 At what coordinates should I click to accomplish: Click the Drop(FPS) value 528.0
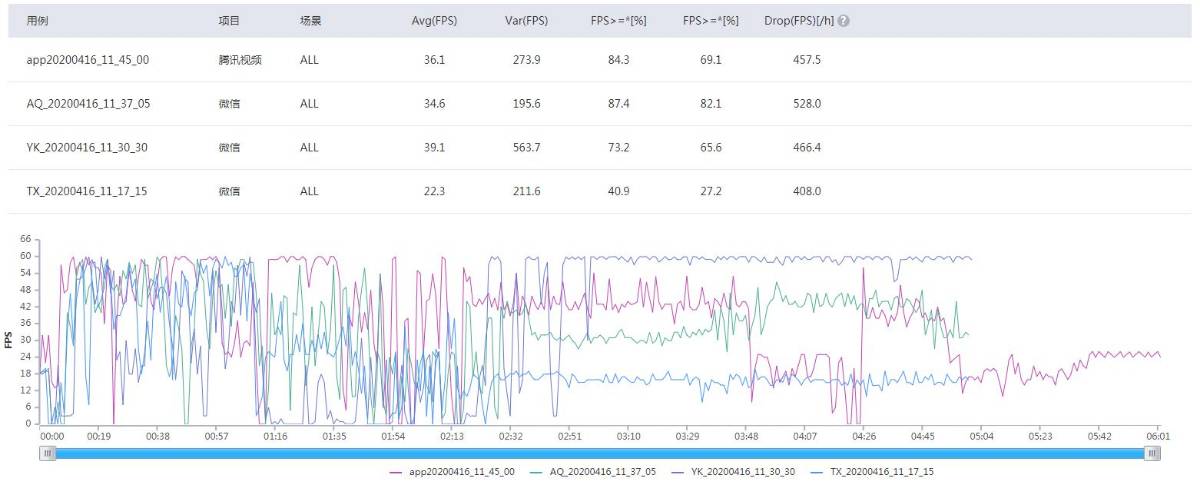pos(806,104)
